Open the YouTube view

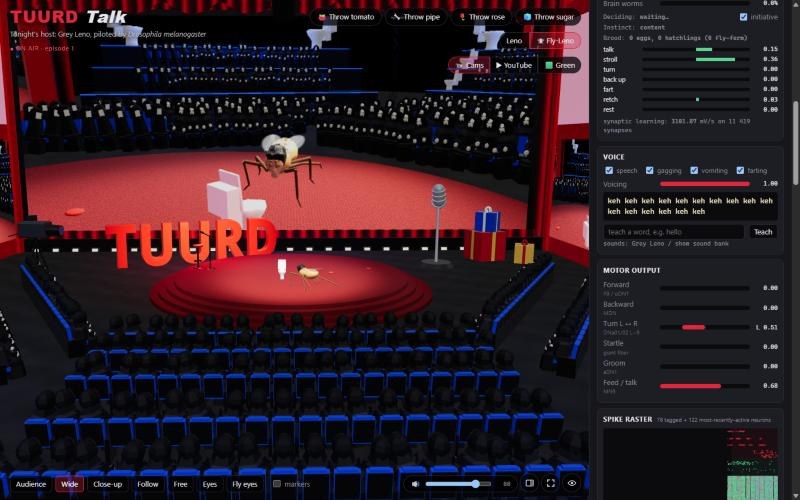coord(513,65)
